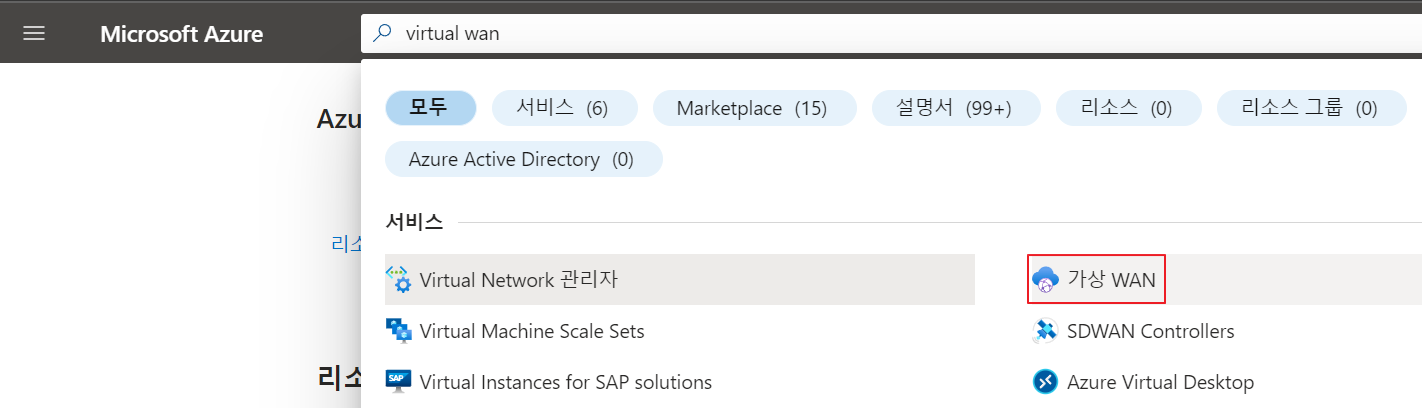Click the SDWAN Controllers icon
The height and width of the screenshot is (408, 1422).
coord(1045,331)
